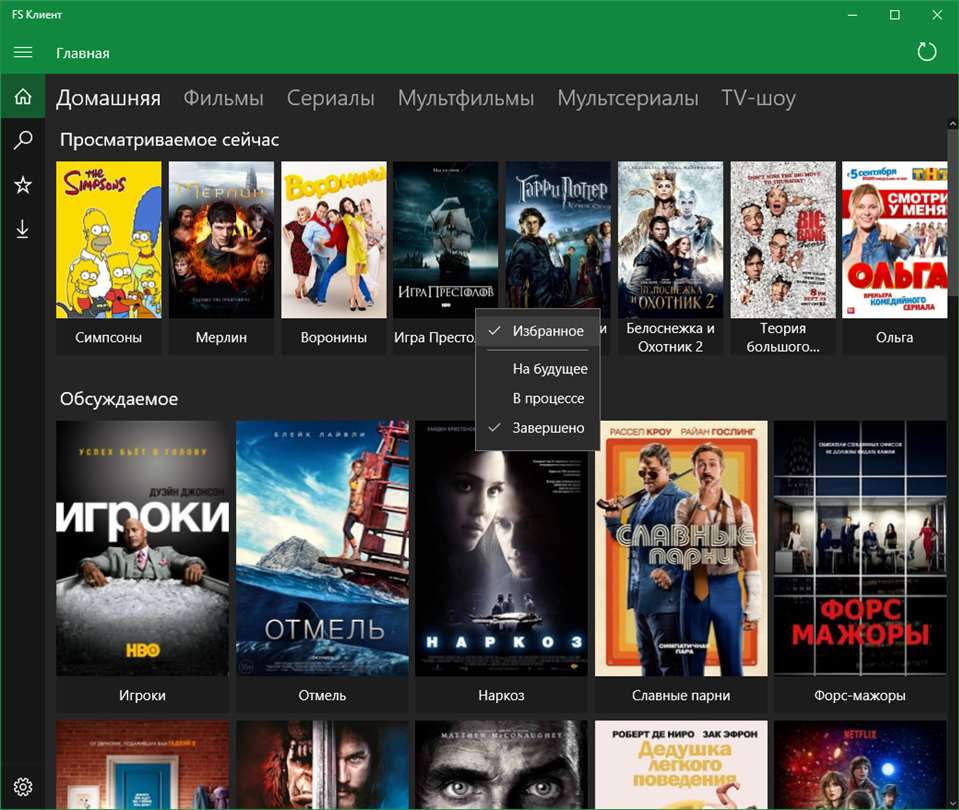Open the Воронины poster

click(334, 240)
